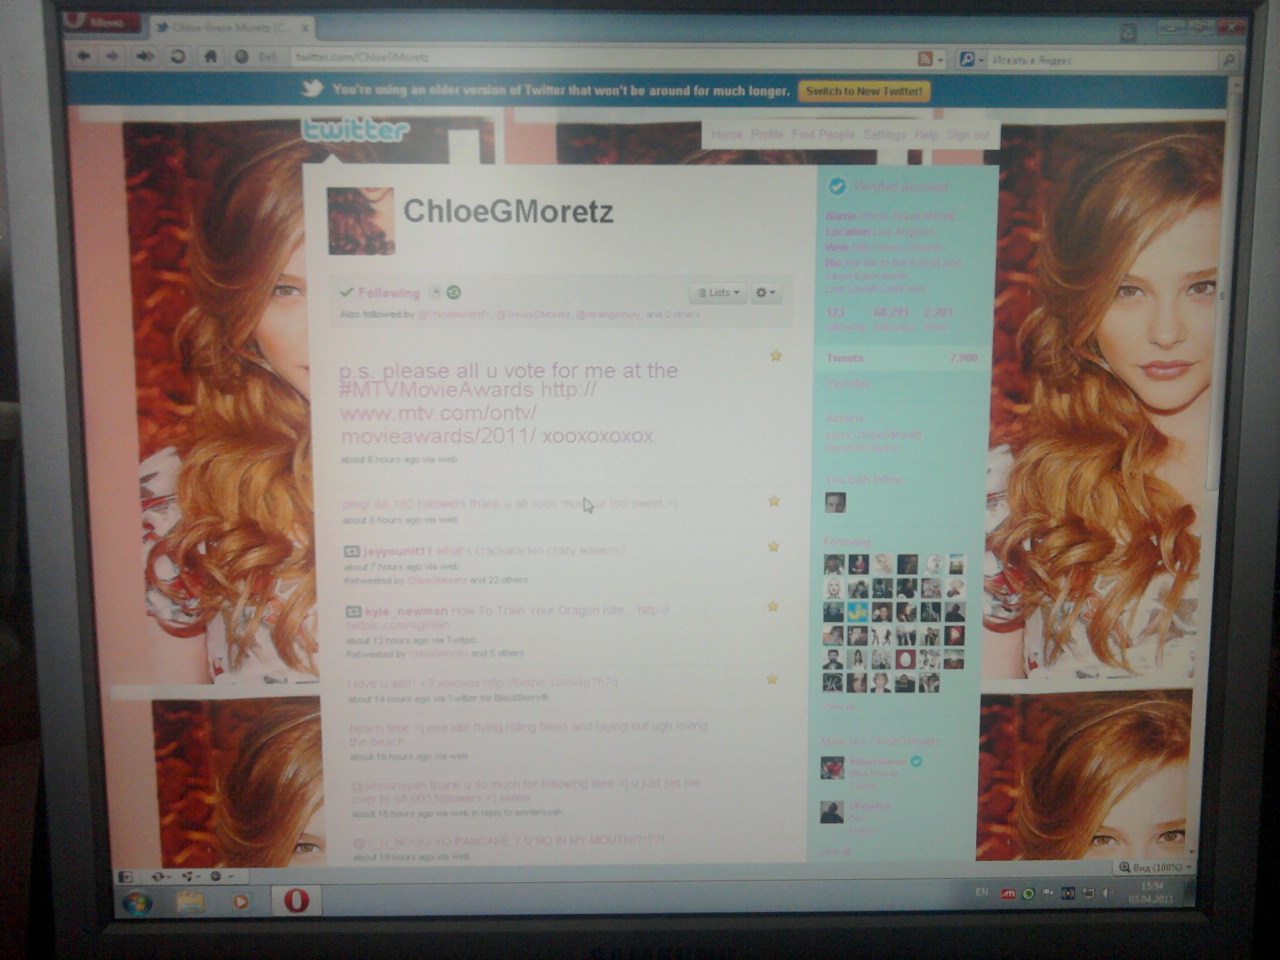Open kyle_newman username link
The image size is (1280, 960).
pyautogui.click(x=407, y=611)
